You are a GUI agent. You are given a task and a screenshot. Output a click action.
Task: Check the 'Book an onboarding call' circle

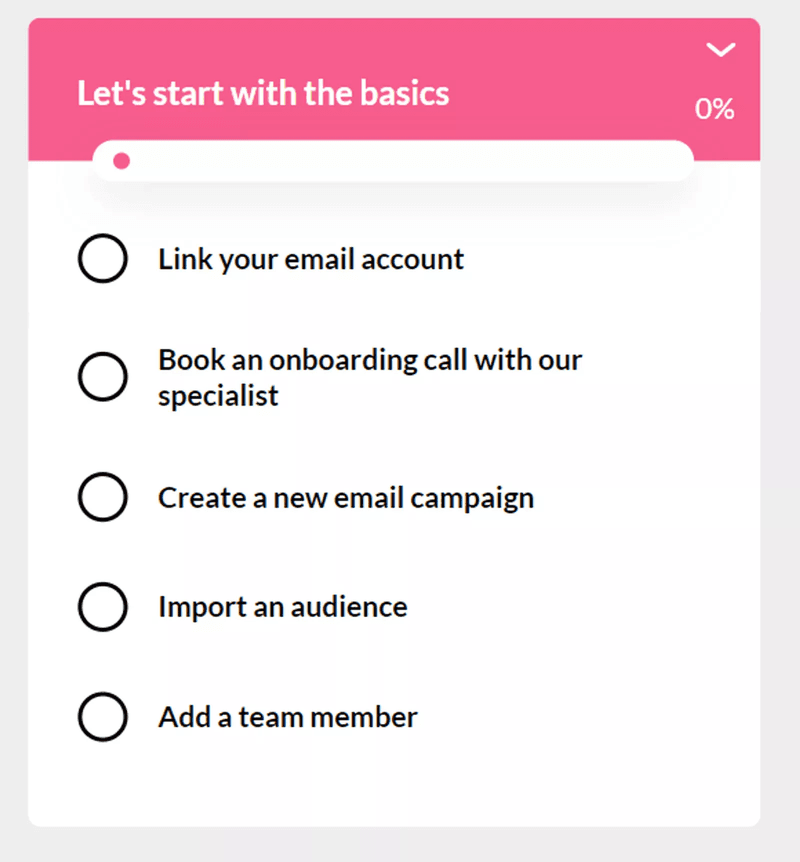click(x=103, y=377)
